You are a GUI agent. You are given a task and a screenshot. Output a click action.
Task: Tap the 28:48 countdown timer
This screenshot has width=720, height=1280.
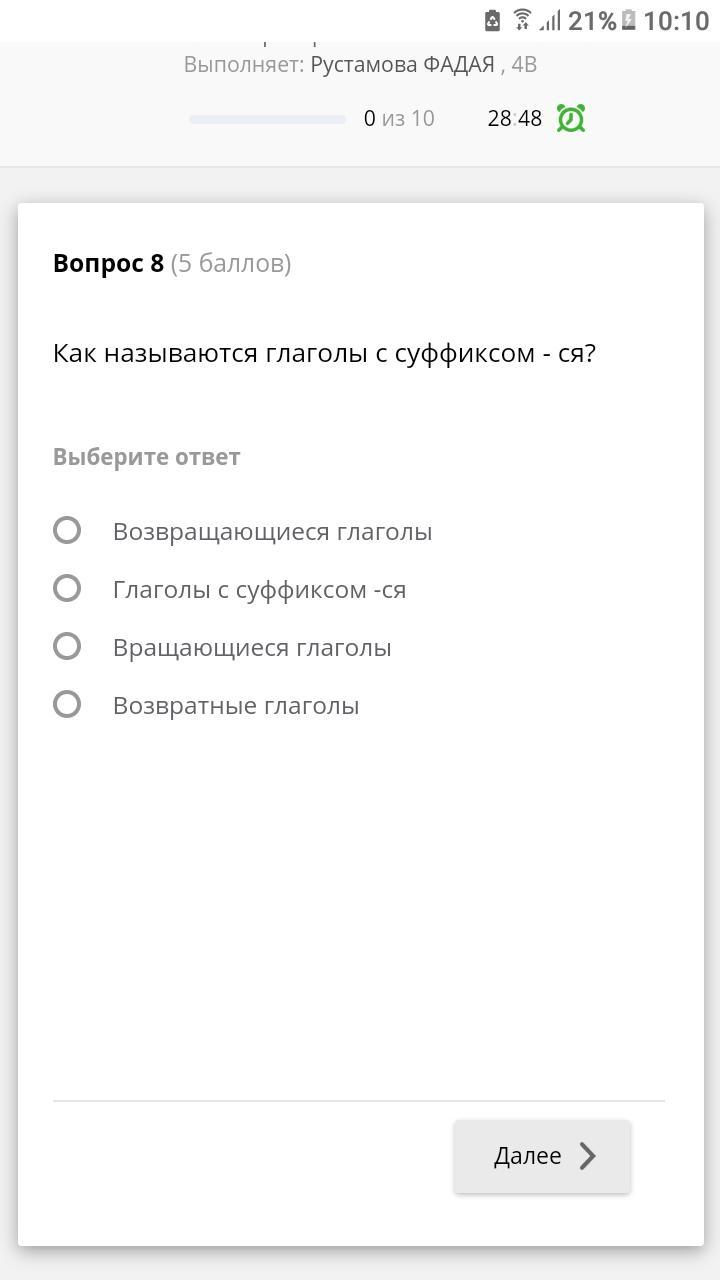coord(514,119)
